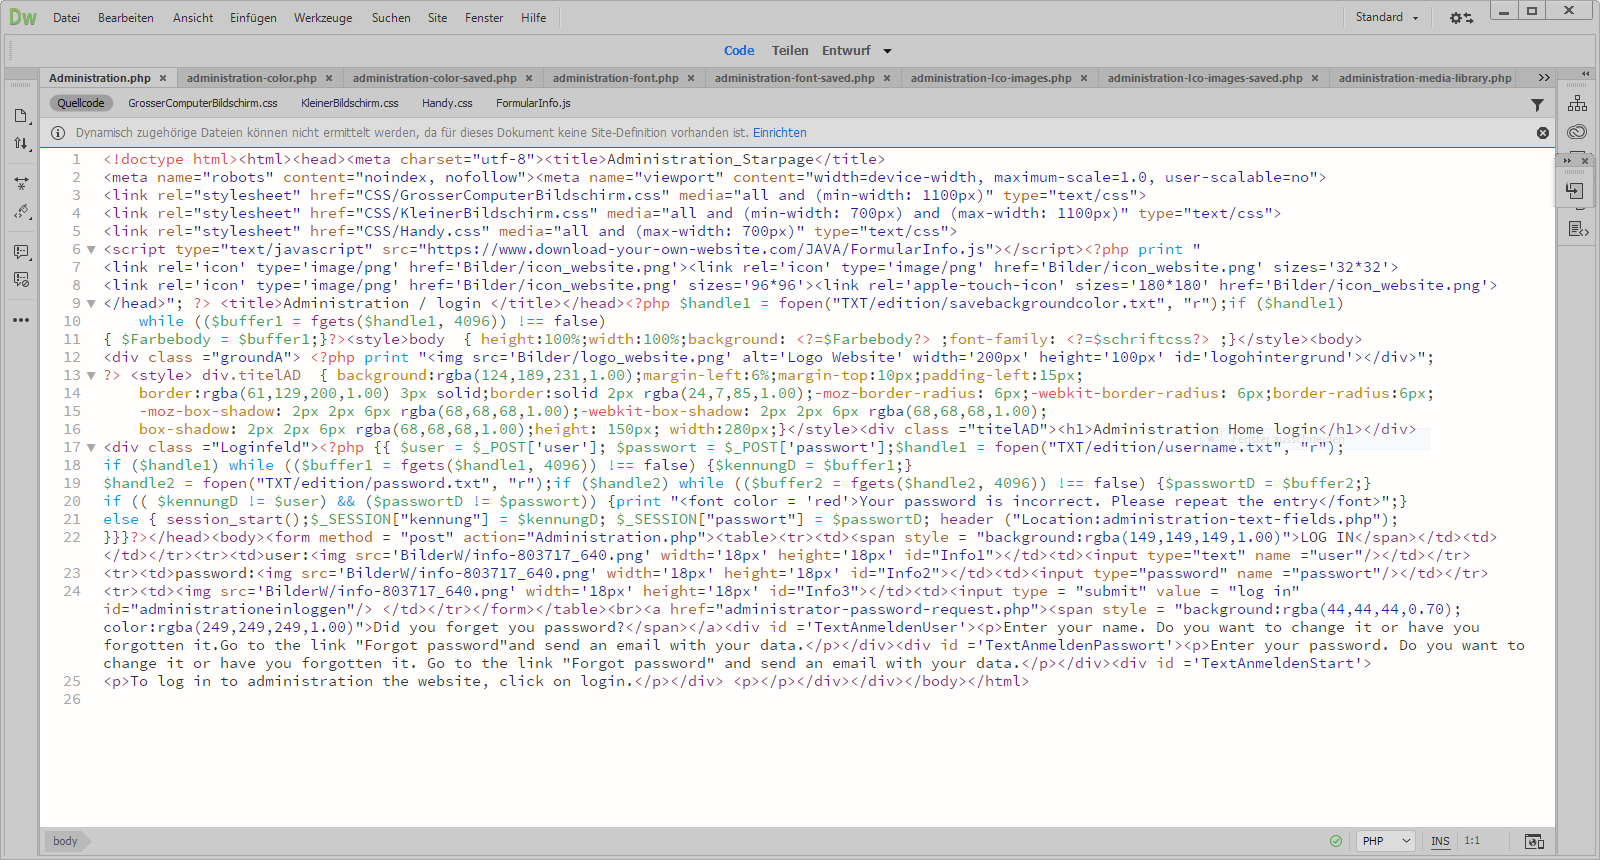The image size is (1600, 860).
Task: Open the view mode dropdown next to Entwurf
Action: coord(887,51)
